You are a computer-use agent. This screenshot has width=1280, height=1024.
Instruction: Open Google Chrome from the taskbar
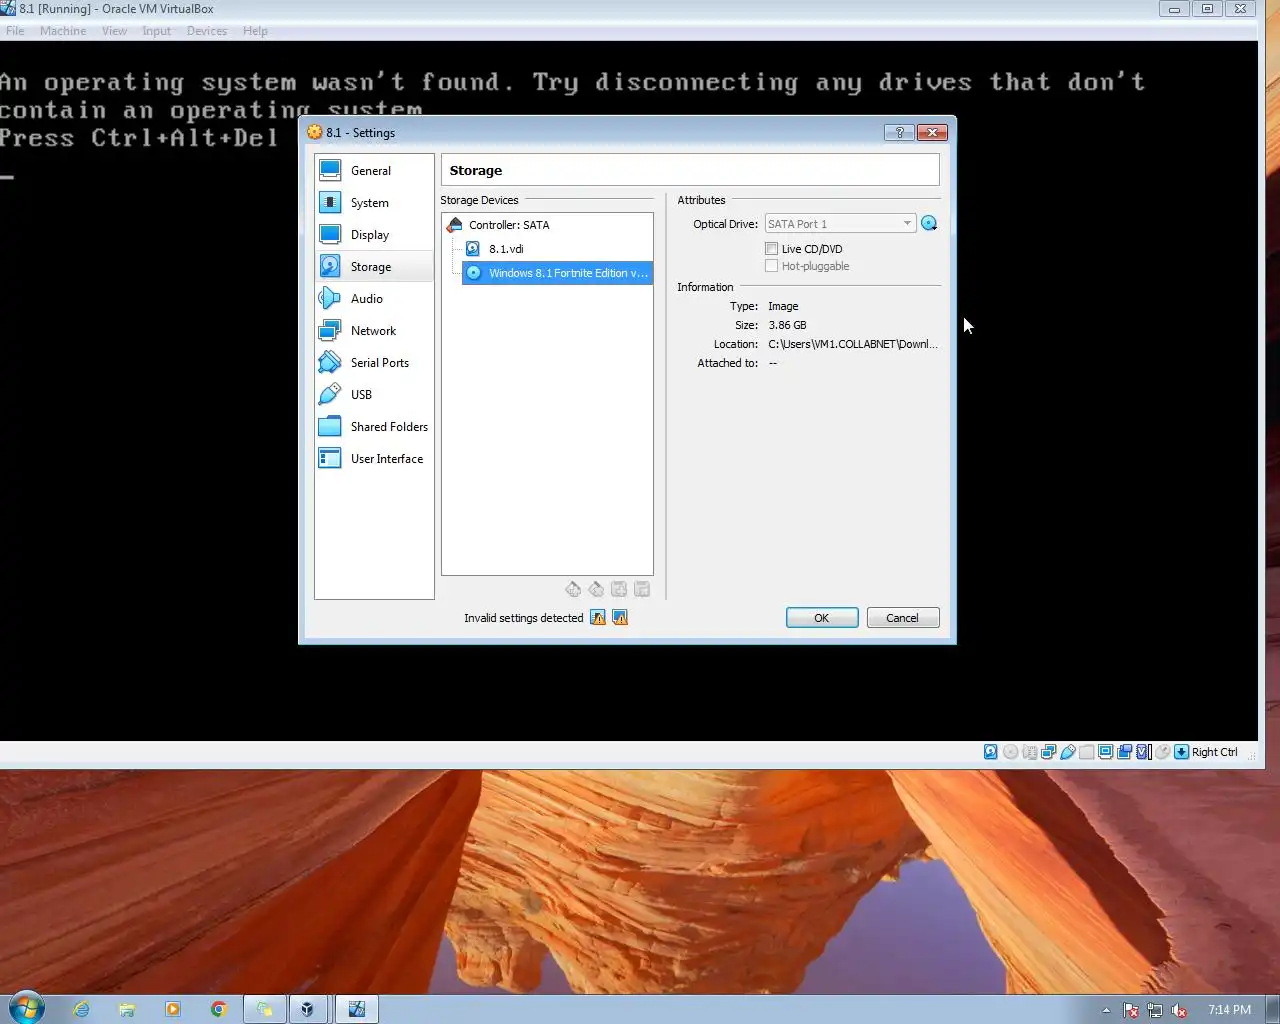219,1009
